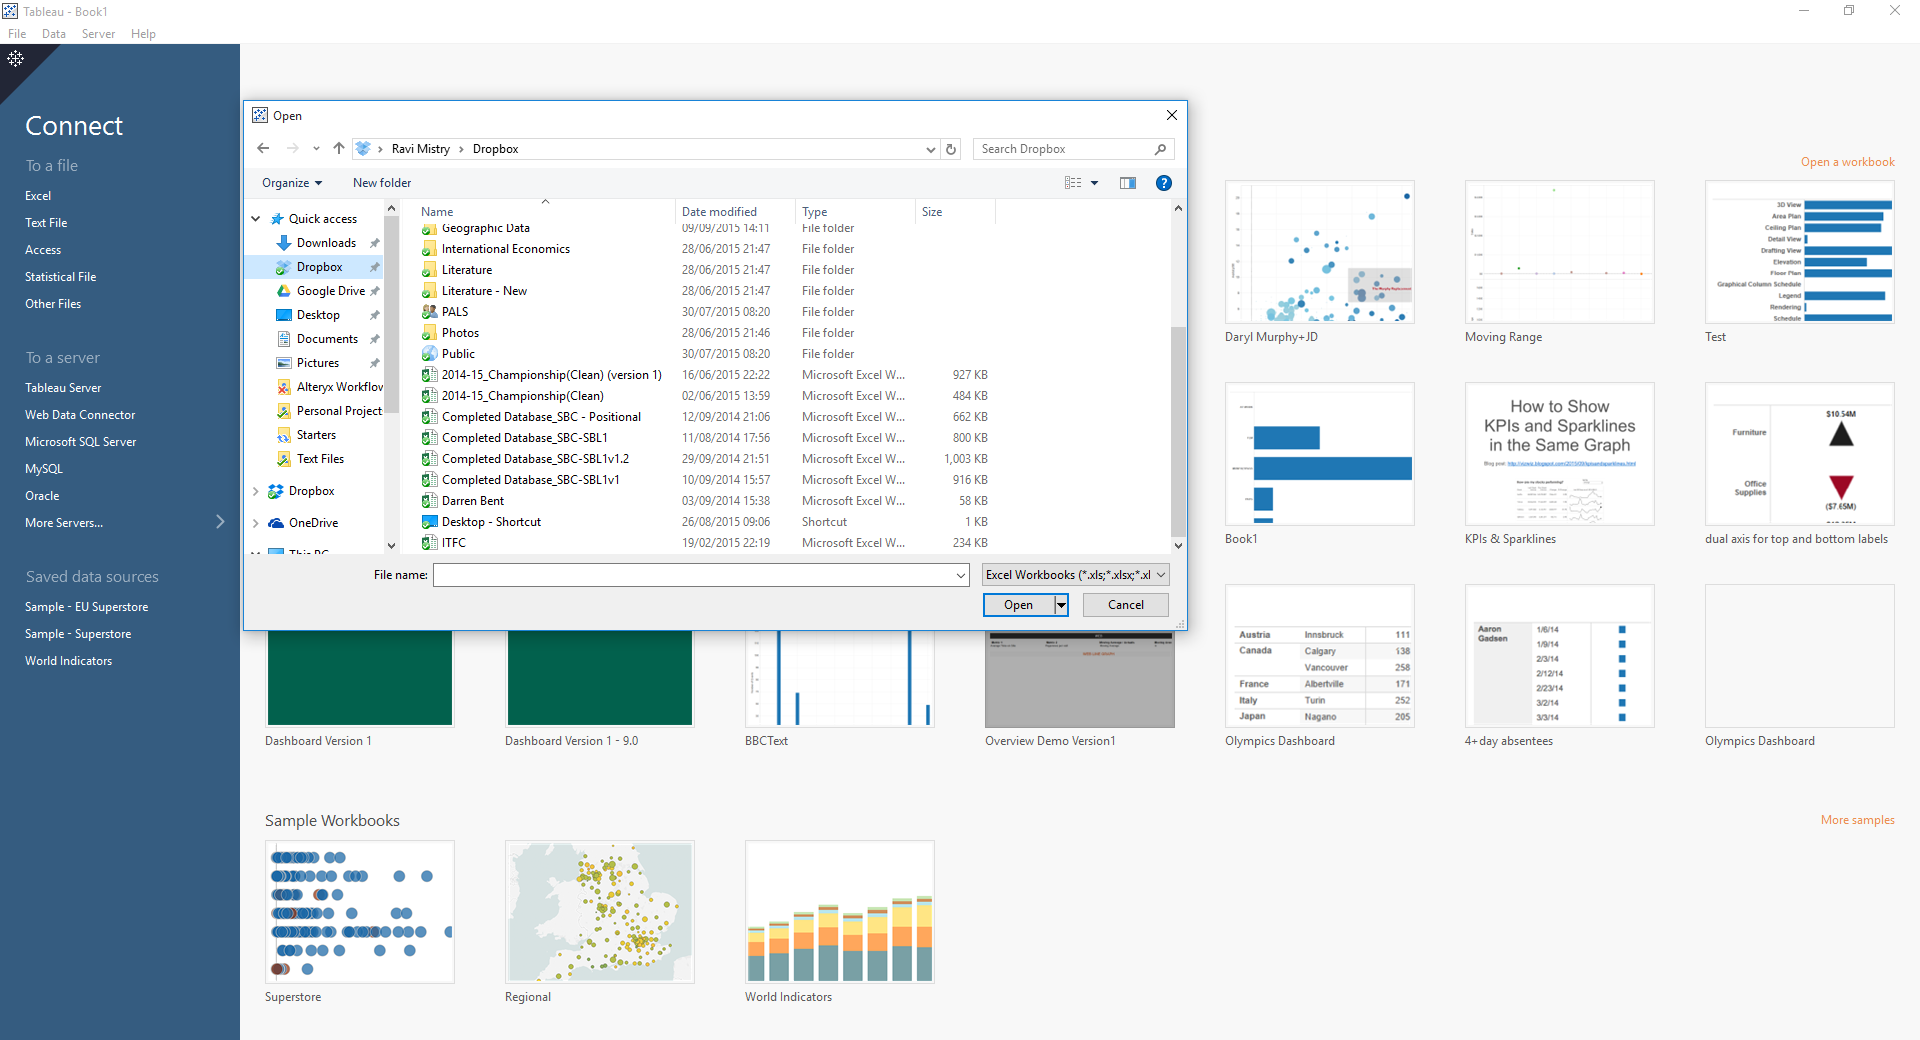1920x1040 pixels.
Task: Expand the OneDrive tree node
Action: point(256,523)
